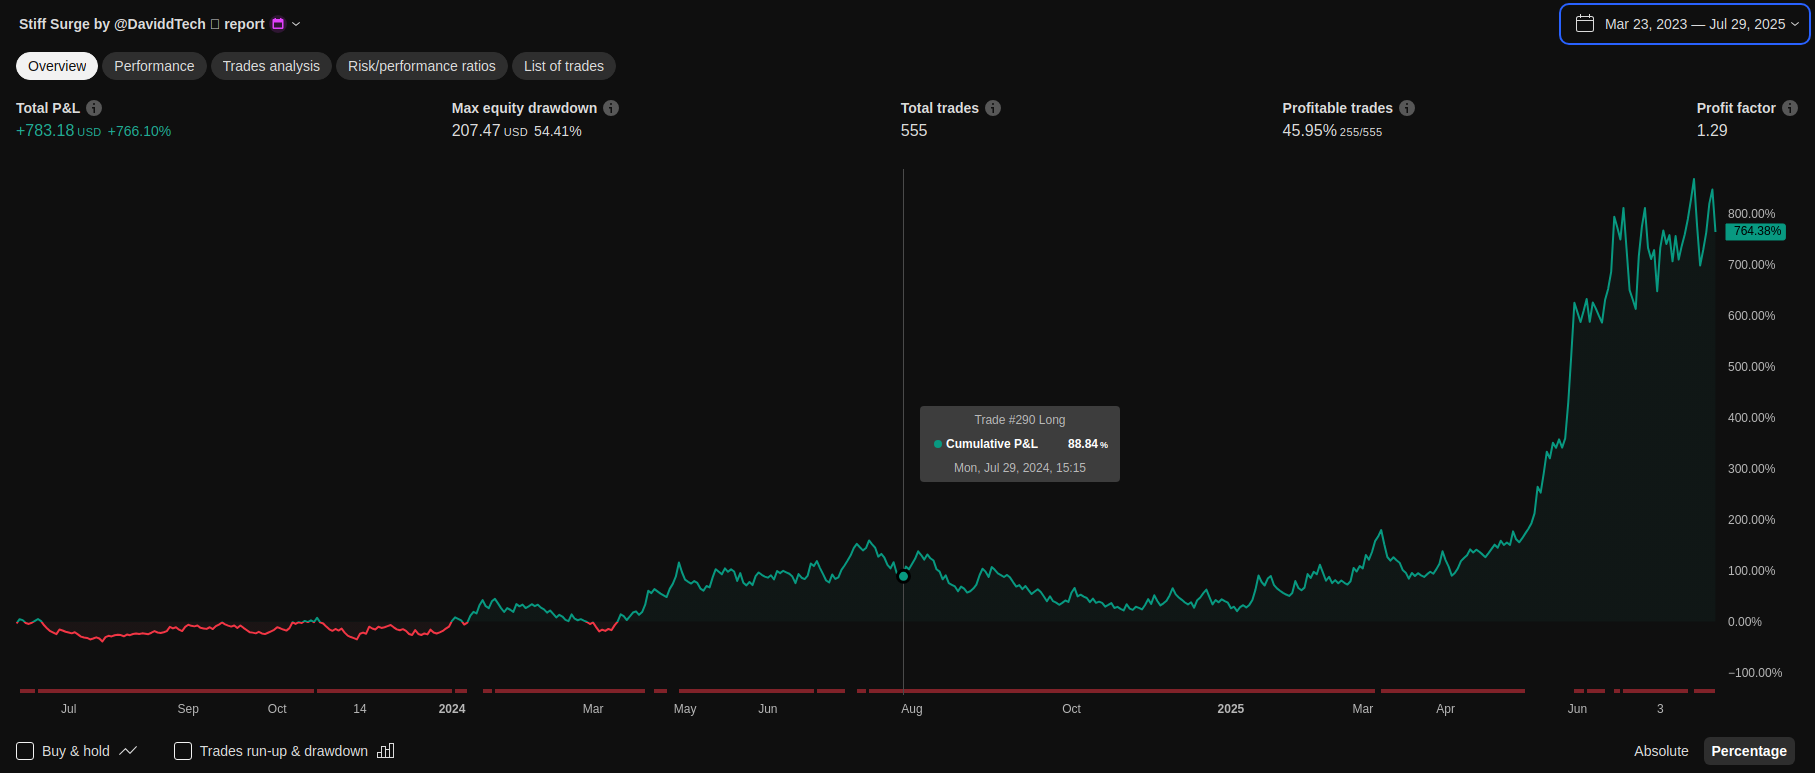Select the Percentage display mode
Screen dimensions: 1815x773
pos(1748,751)
